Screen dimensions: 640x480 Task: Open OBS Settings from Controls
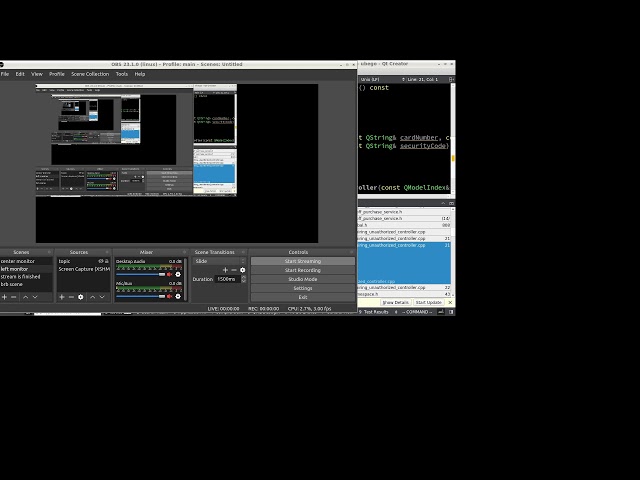(x=303, y=288)
